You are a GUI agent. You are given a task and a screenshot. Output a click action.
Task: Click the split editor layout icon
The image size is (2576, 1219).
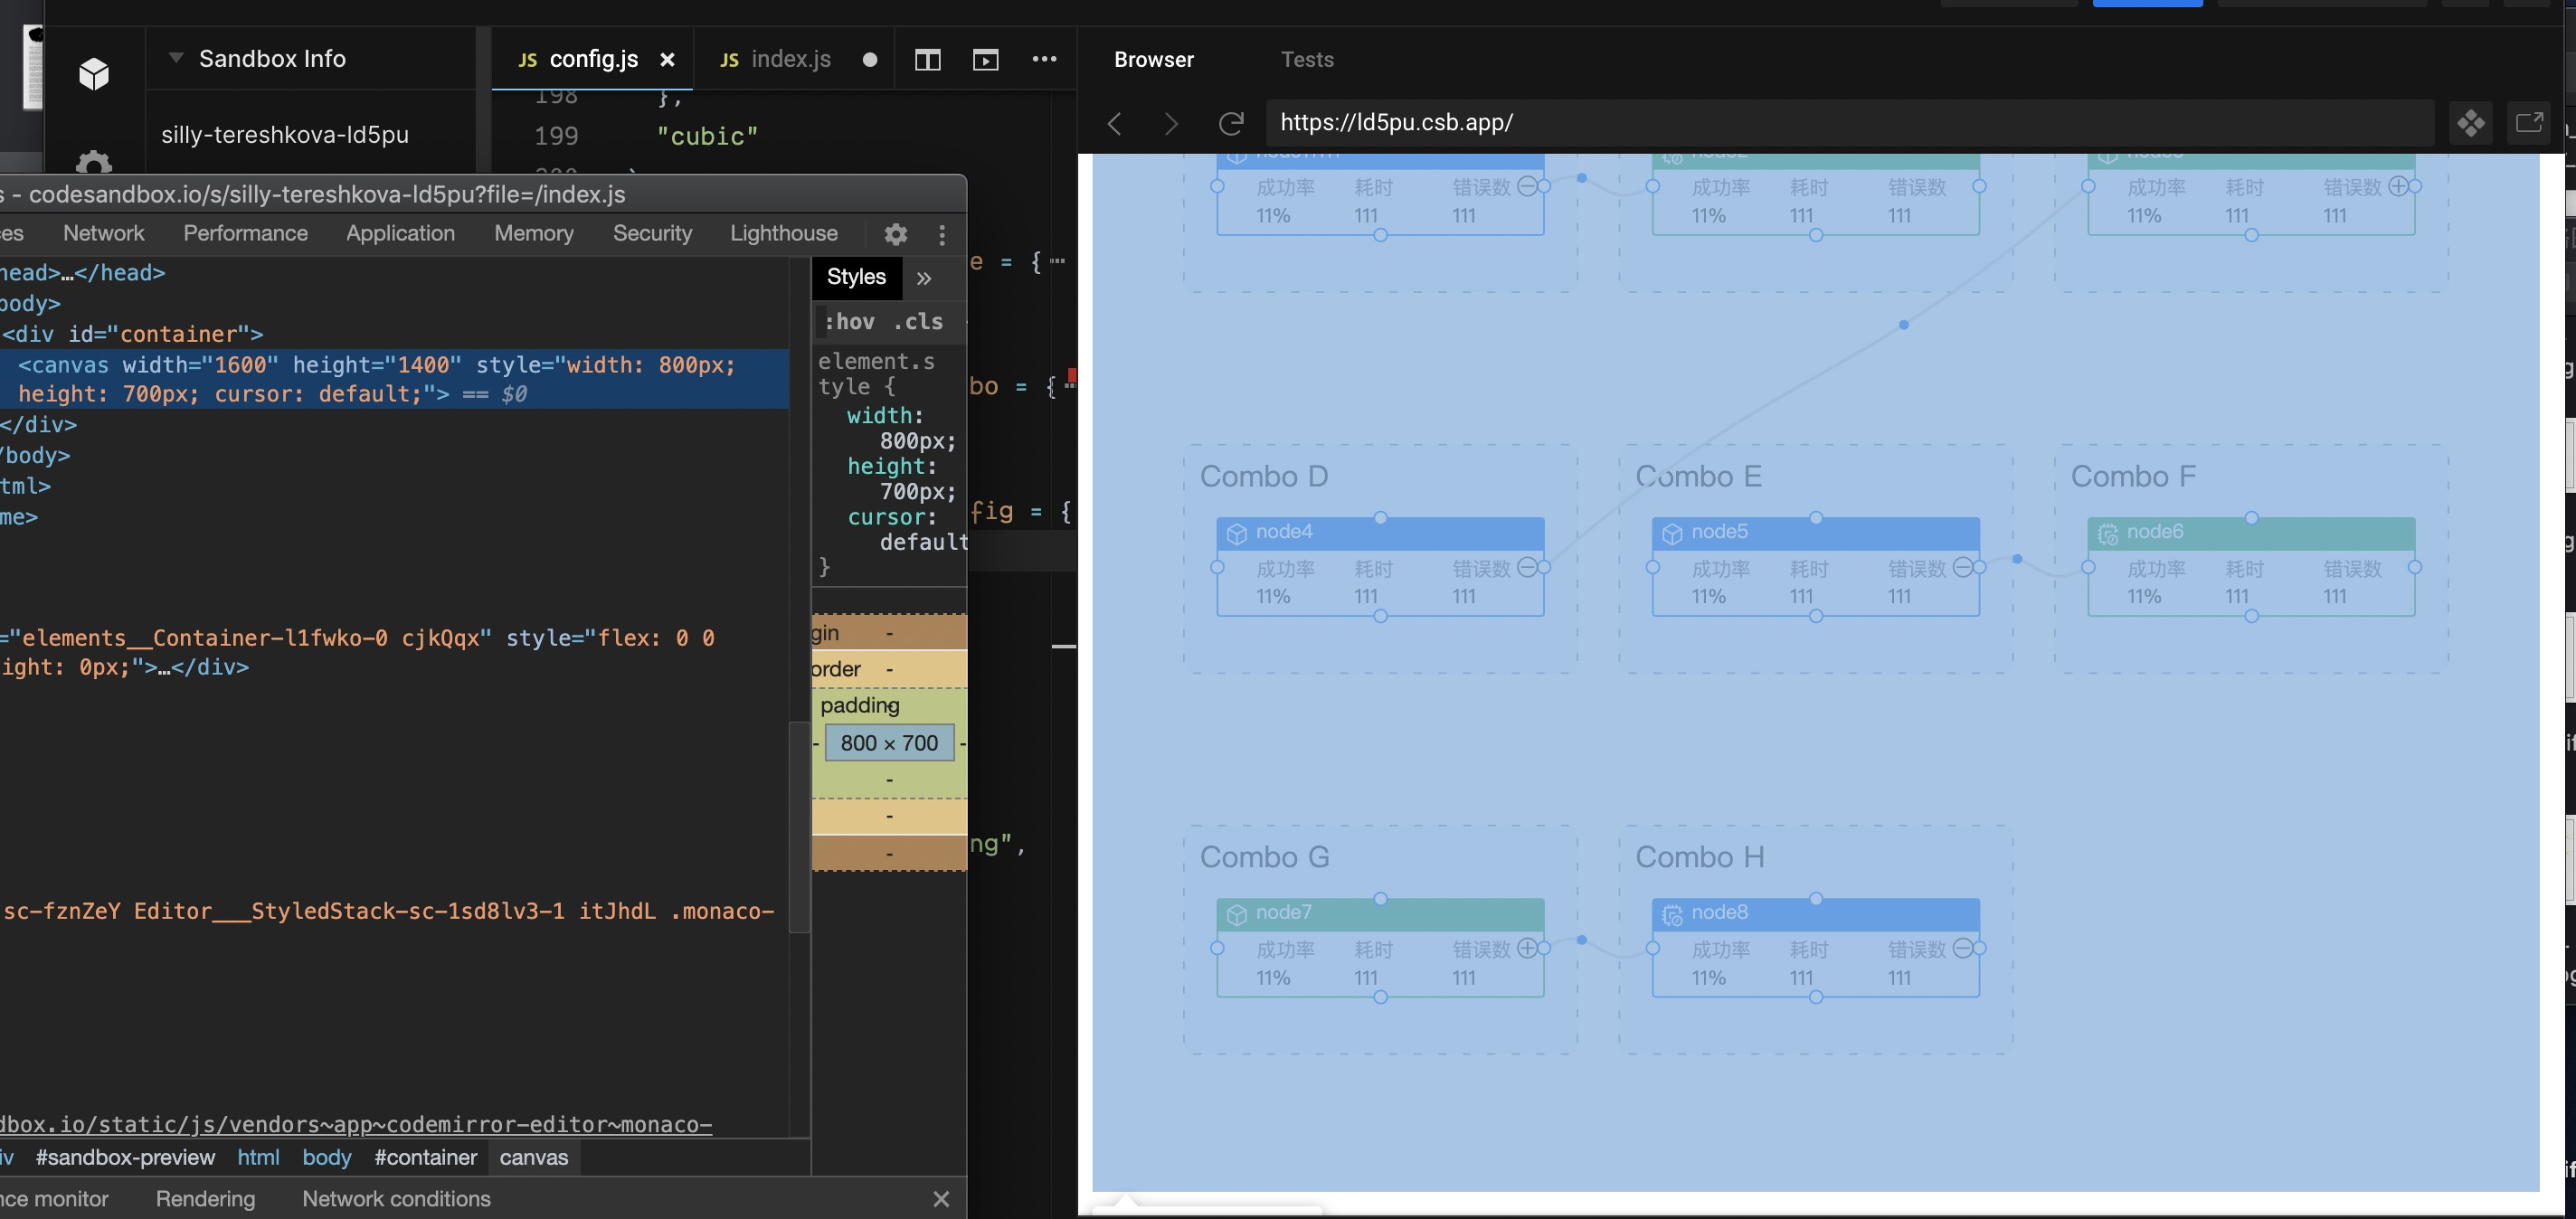coord(927,60)
